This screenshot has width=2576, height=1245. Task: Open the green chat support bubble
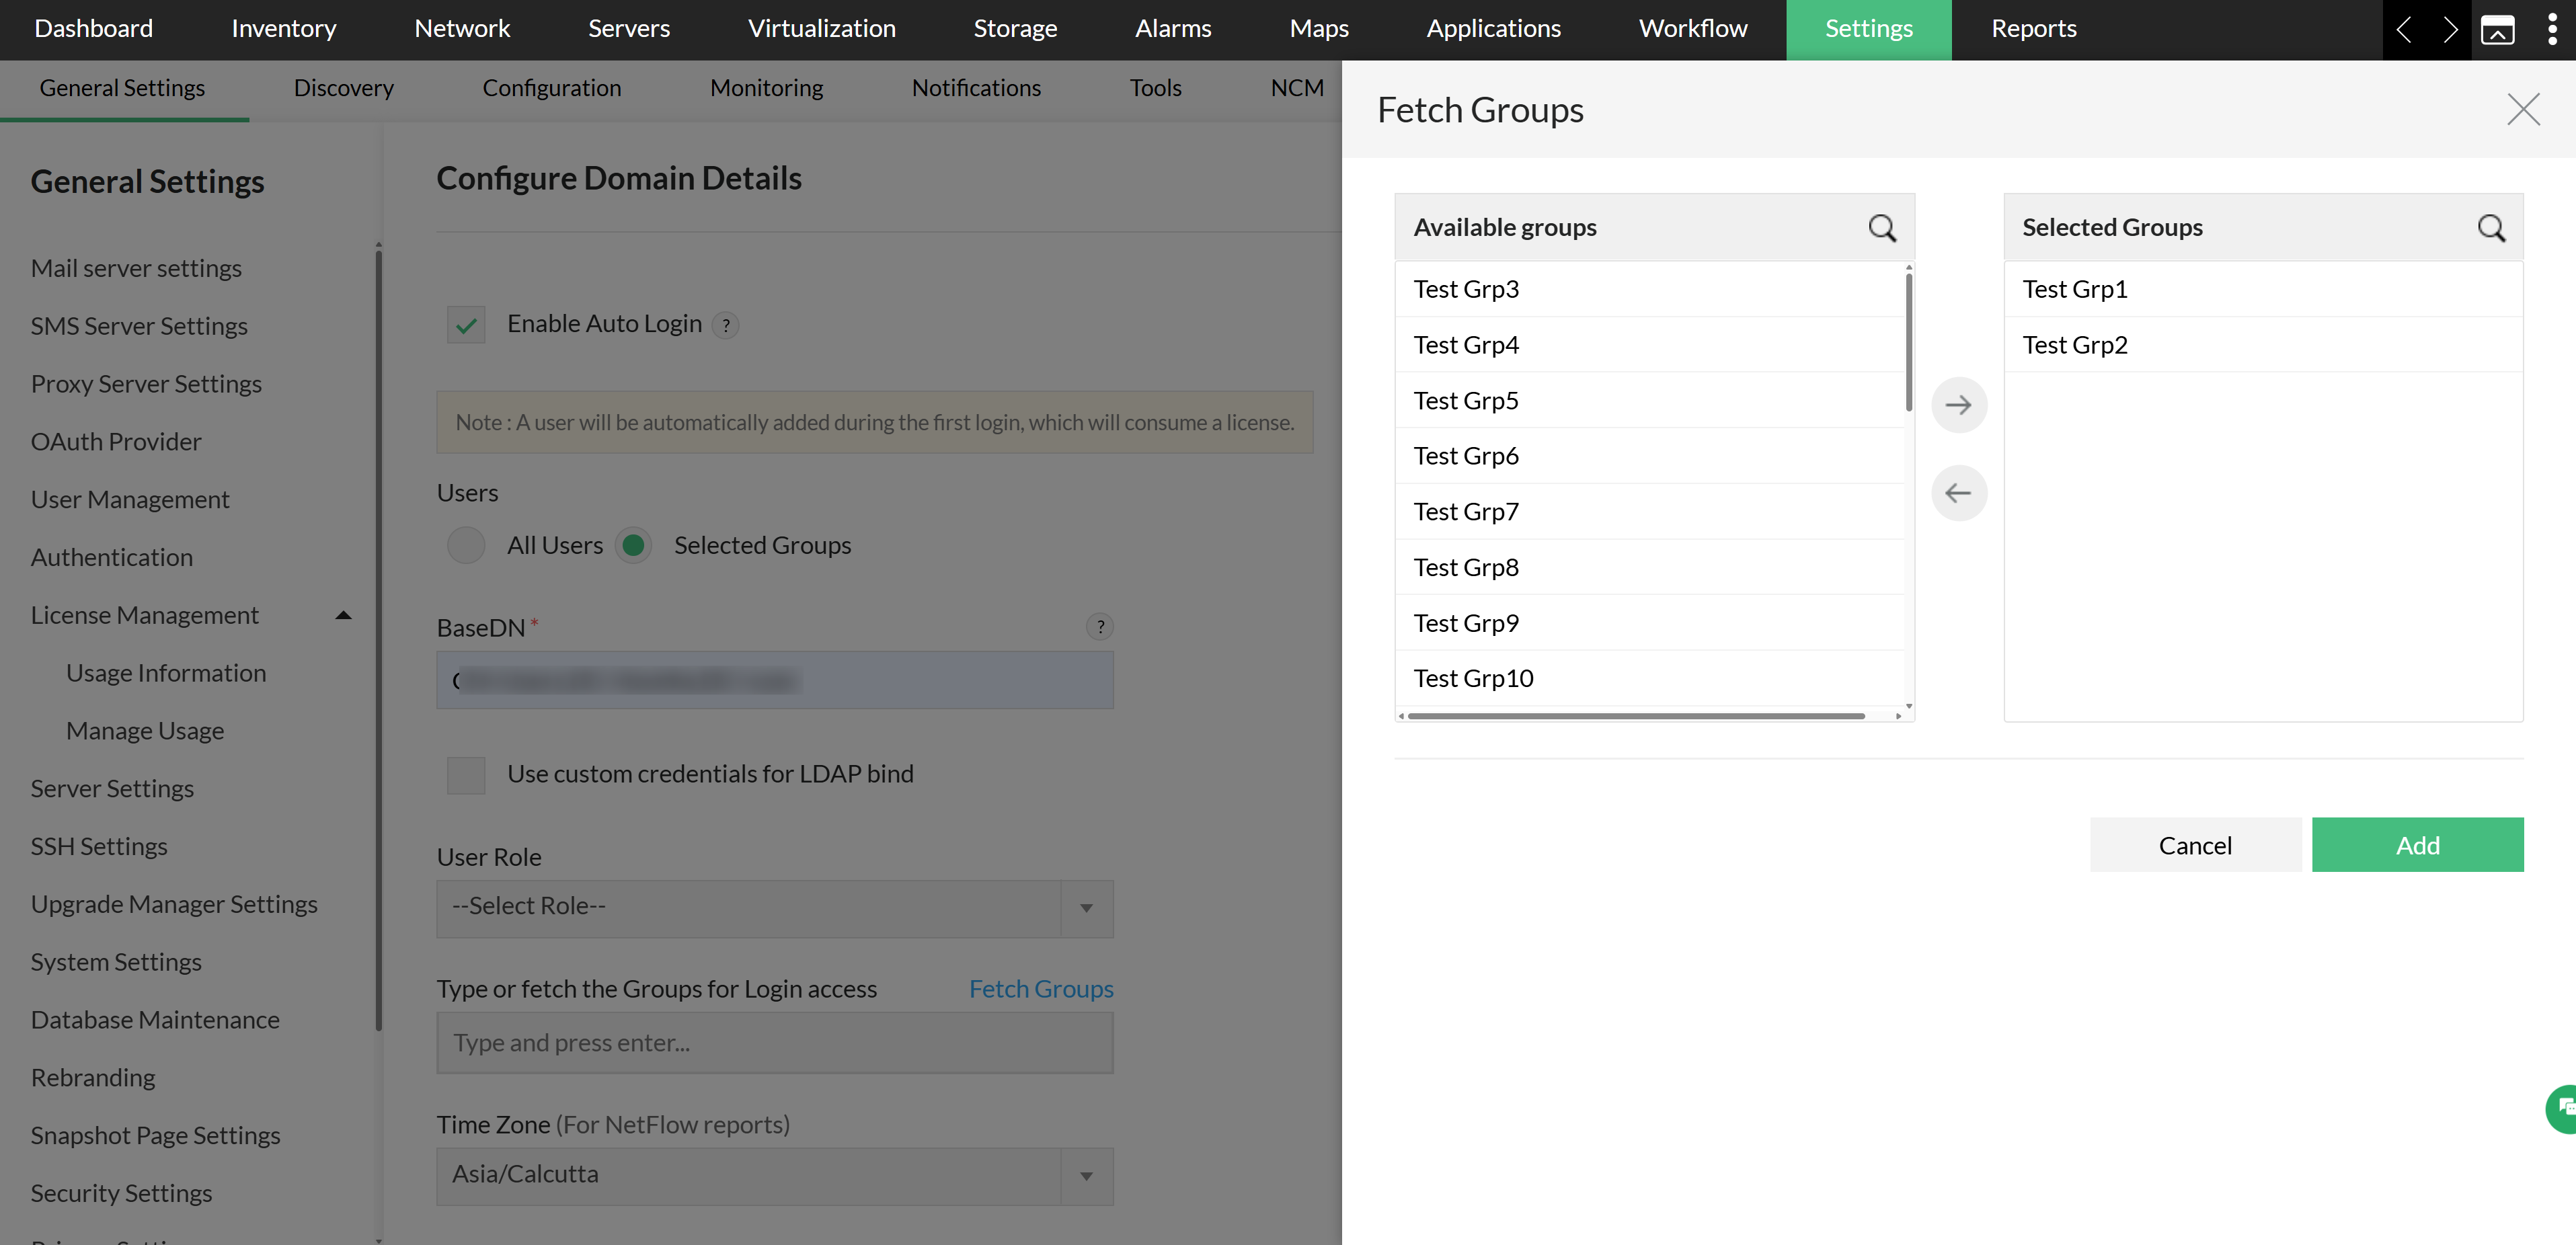(x=2562, y=1108)
